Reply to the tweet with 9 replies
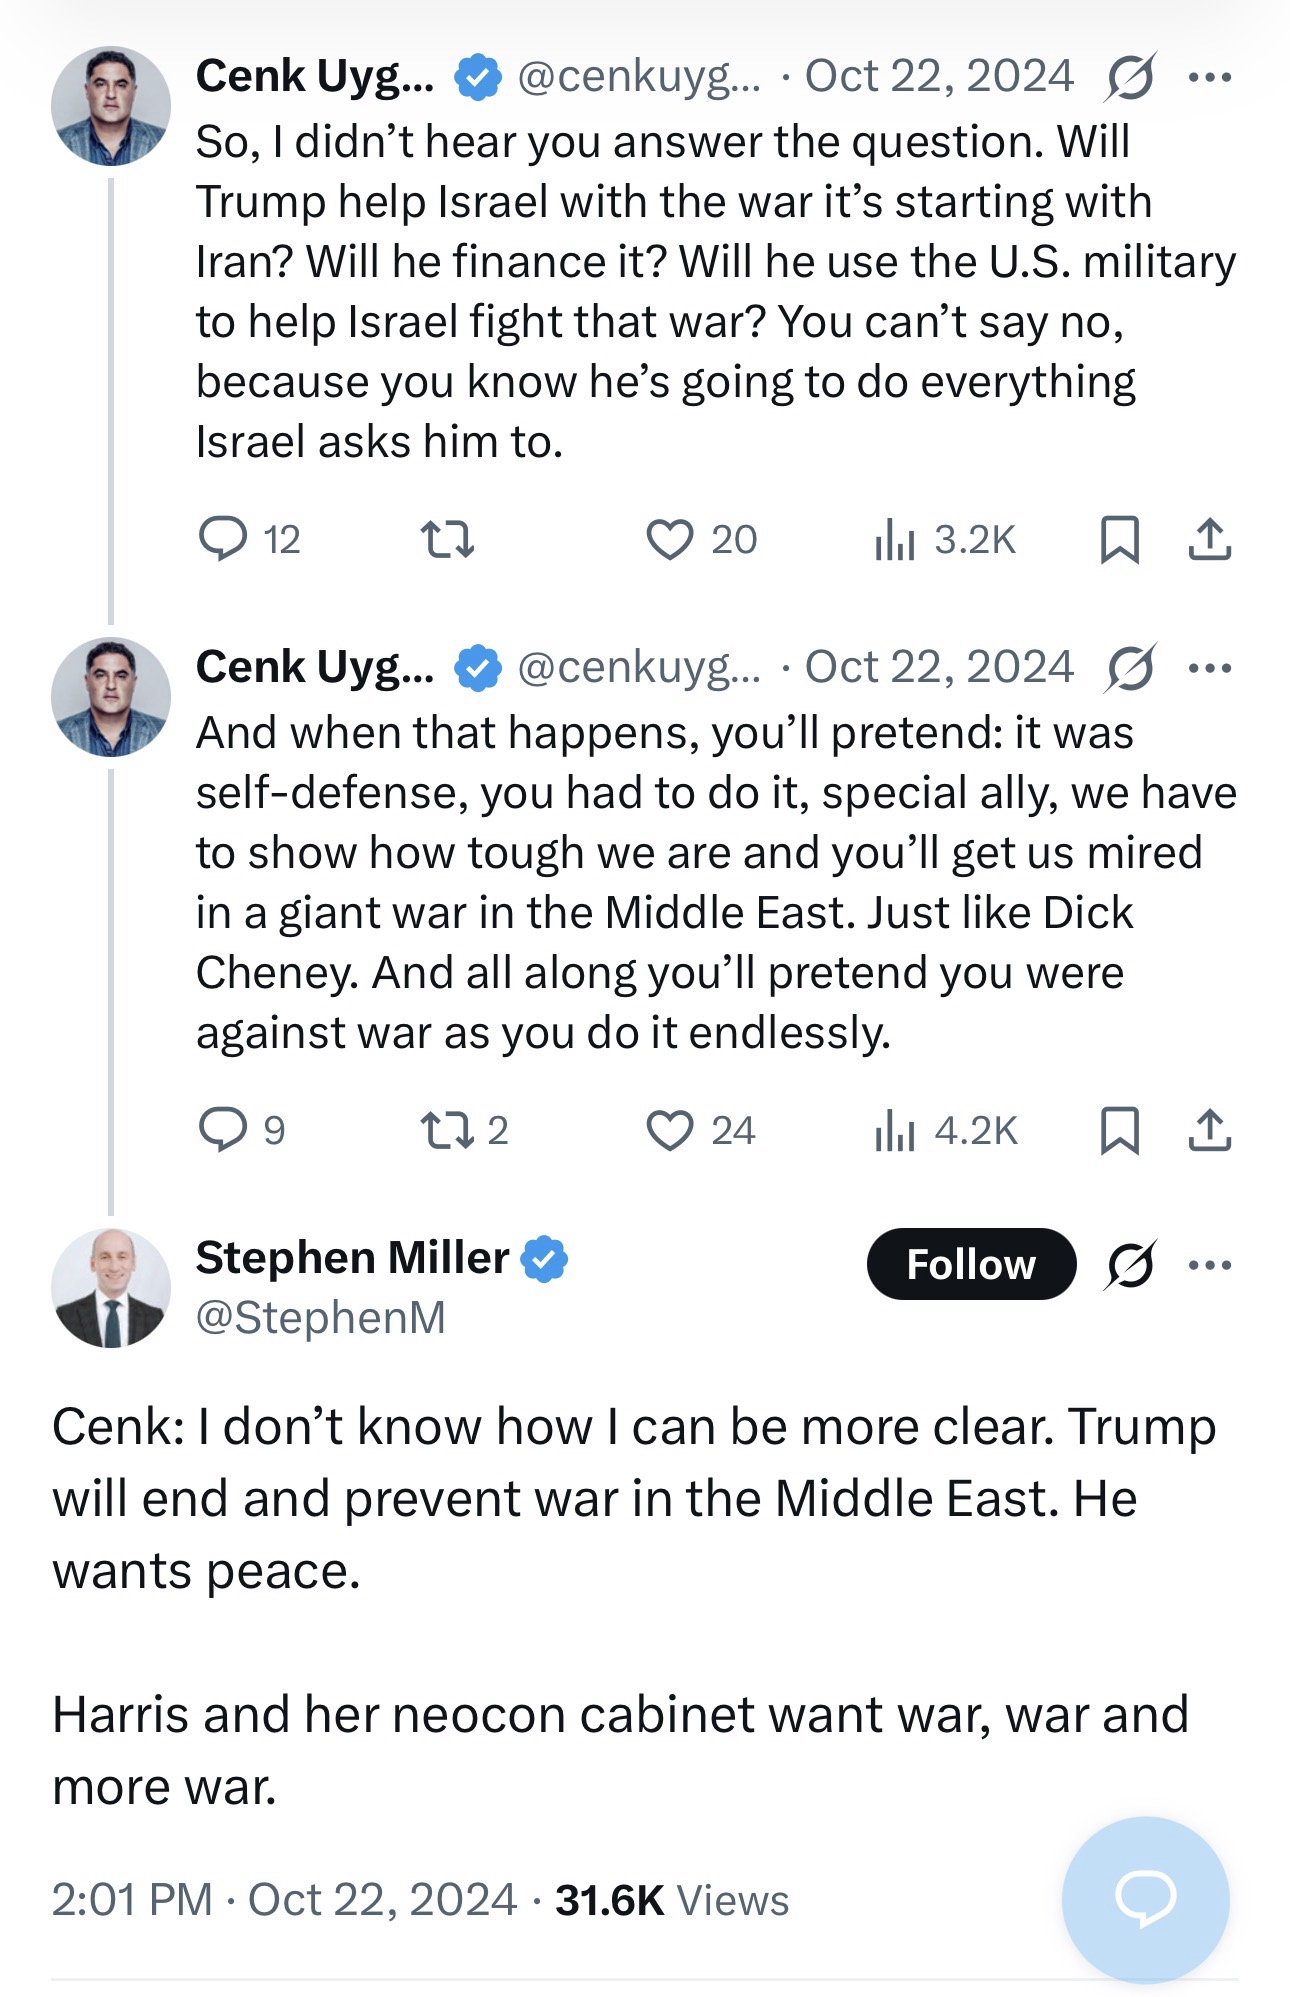The image size is (1290, 1997). (x=223, y=1130)
